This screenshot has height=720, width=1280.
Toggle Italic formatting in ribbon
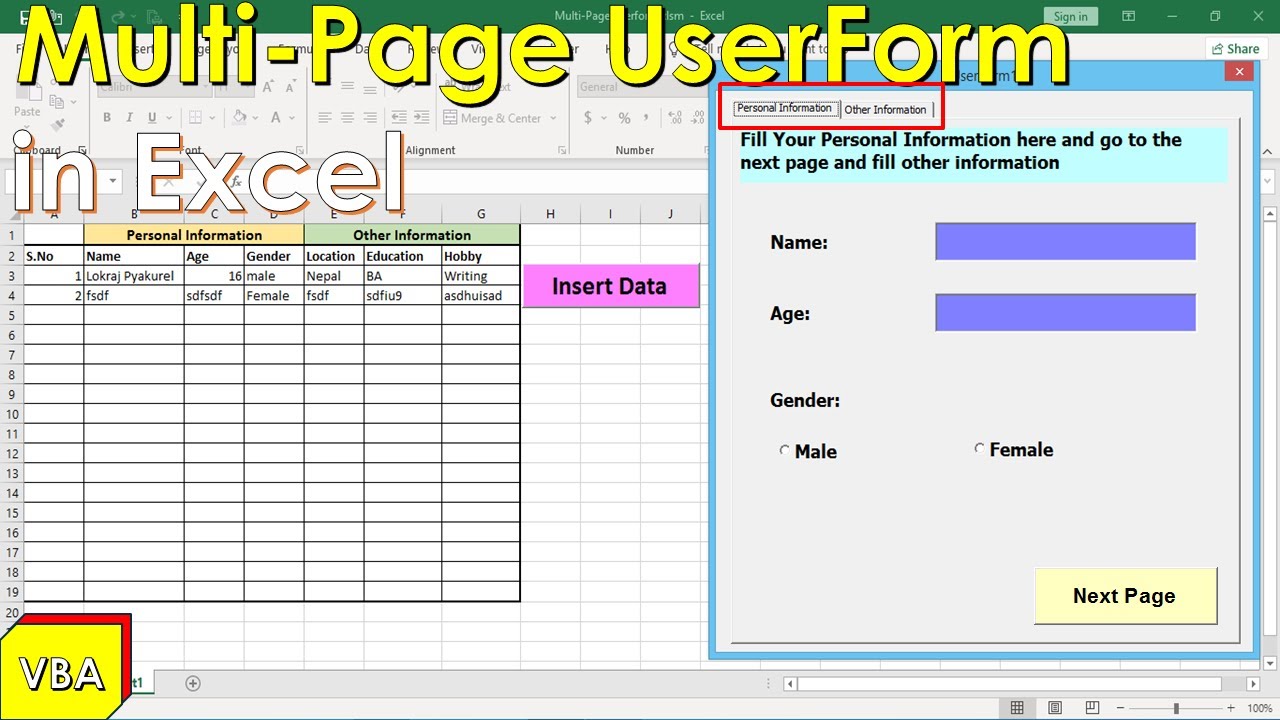[130, 118]
